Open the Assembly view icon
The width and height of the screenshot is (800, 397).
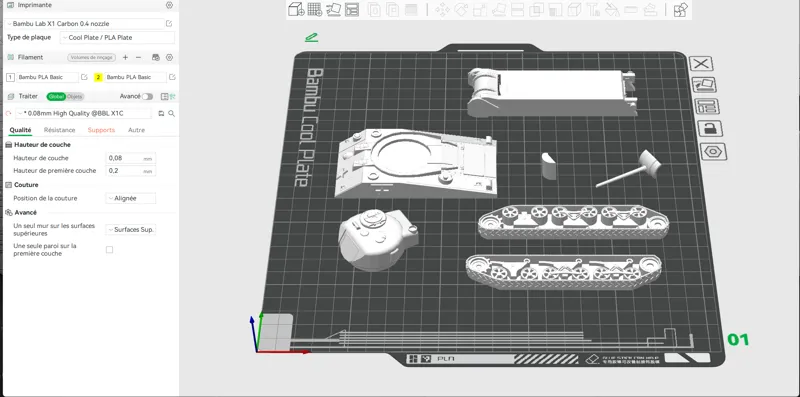point(681,10)
